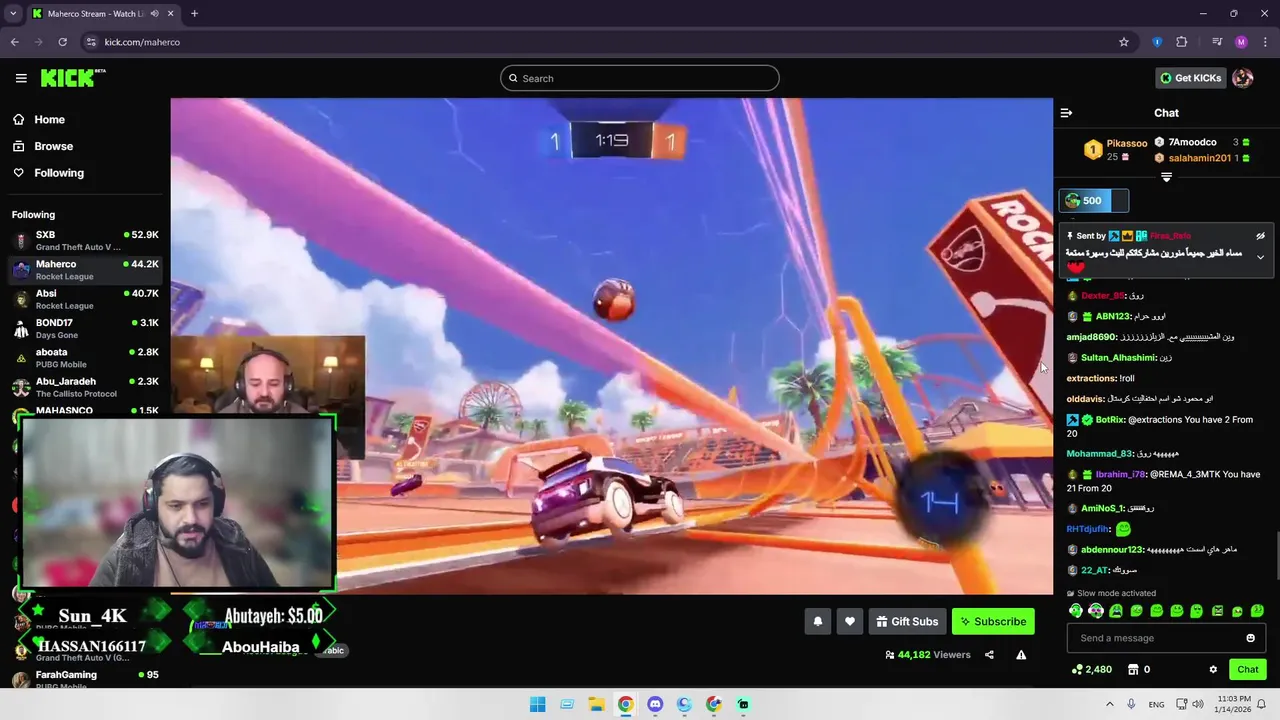Open the channel shop icon

[x=1133, y=669]
